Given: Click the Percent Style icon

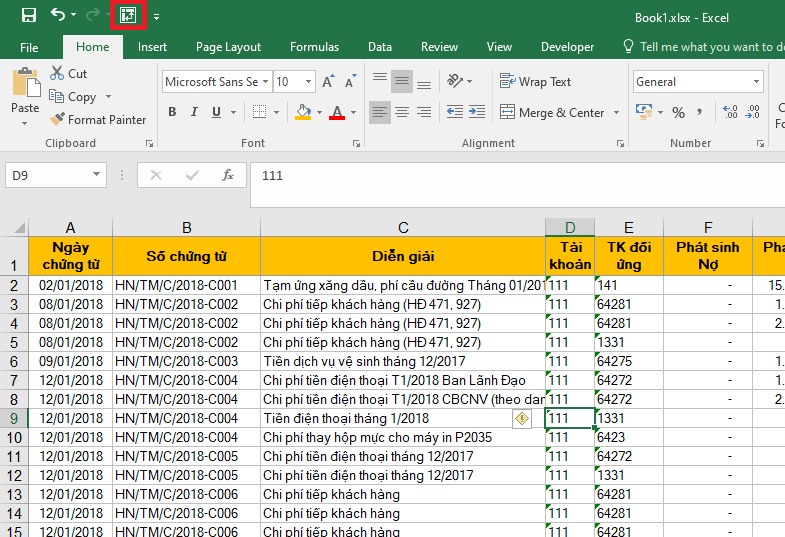Looking at the screenshot, I should (678, 112).
